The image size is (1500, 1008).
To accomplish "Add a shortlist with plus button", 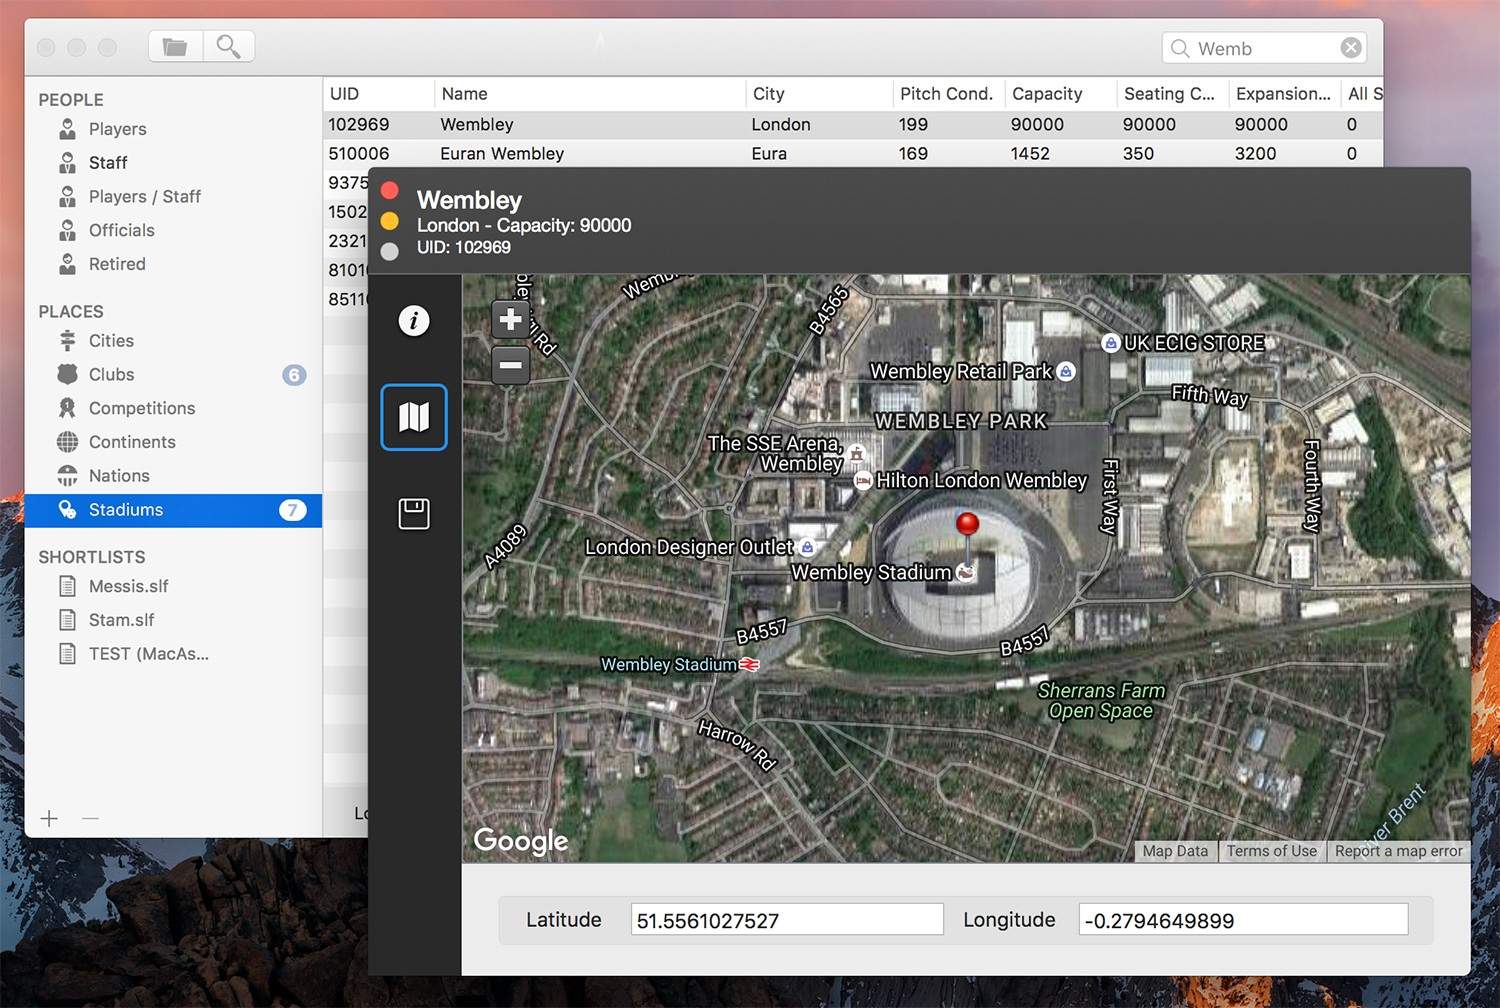I will tap(49, 818).
